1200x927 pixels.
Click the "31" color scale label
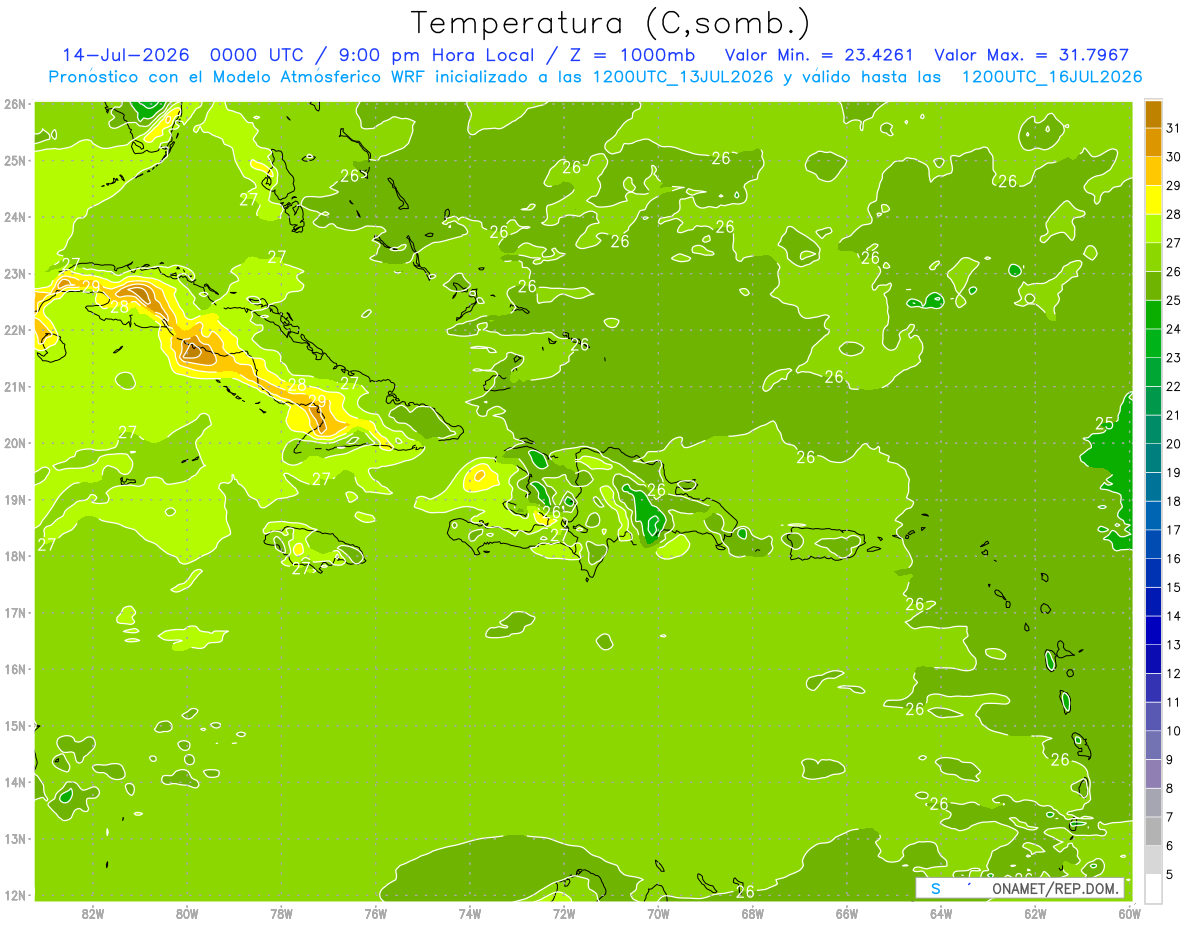point(1174,128)
